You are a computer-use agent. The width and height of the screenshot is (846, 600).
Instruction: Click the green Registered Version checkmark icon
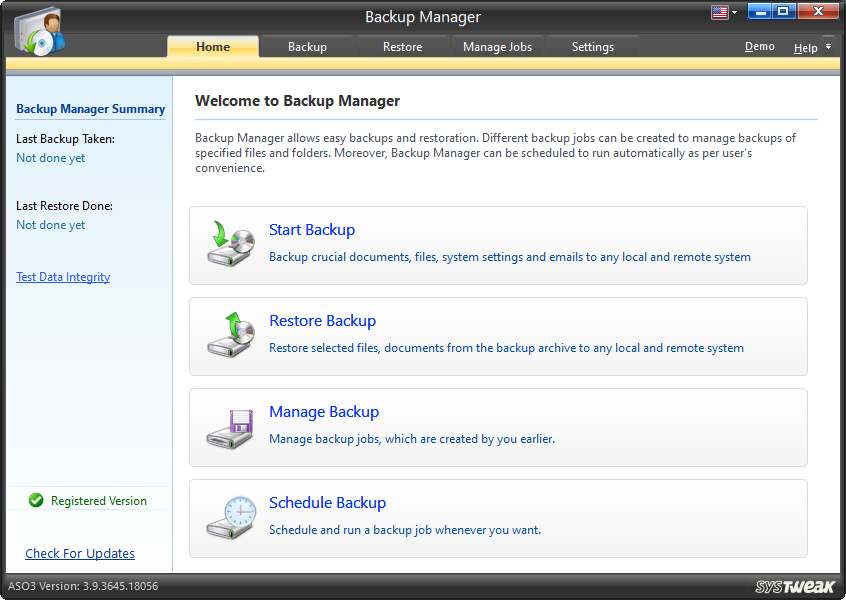tap(36, 500)
